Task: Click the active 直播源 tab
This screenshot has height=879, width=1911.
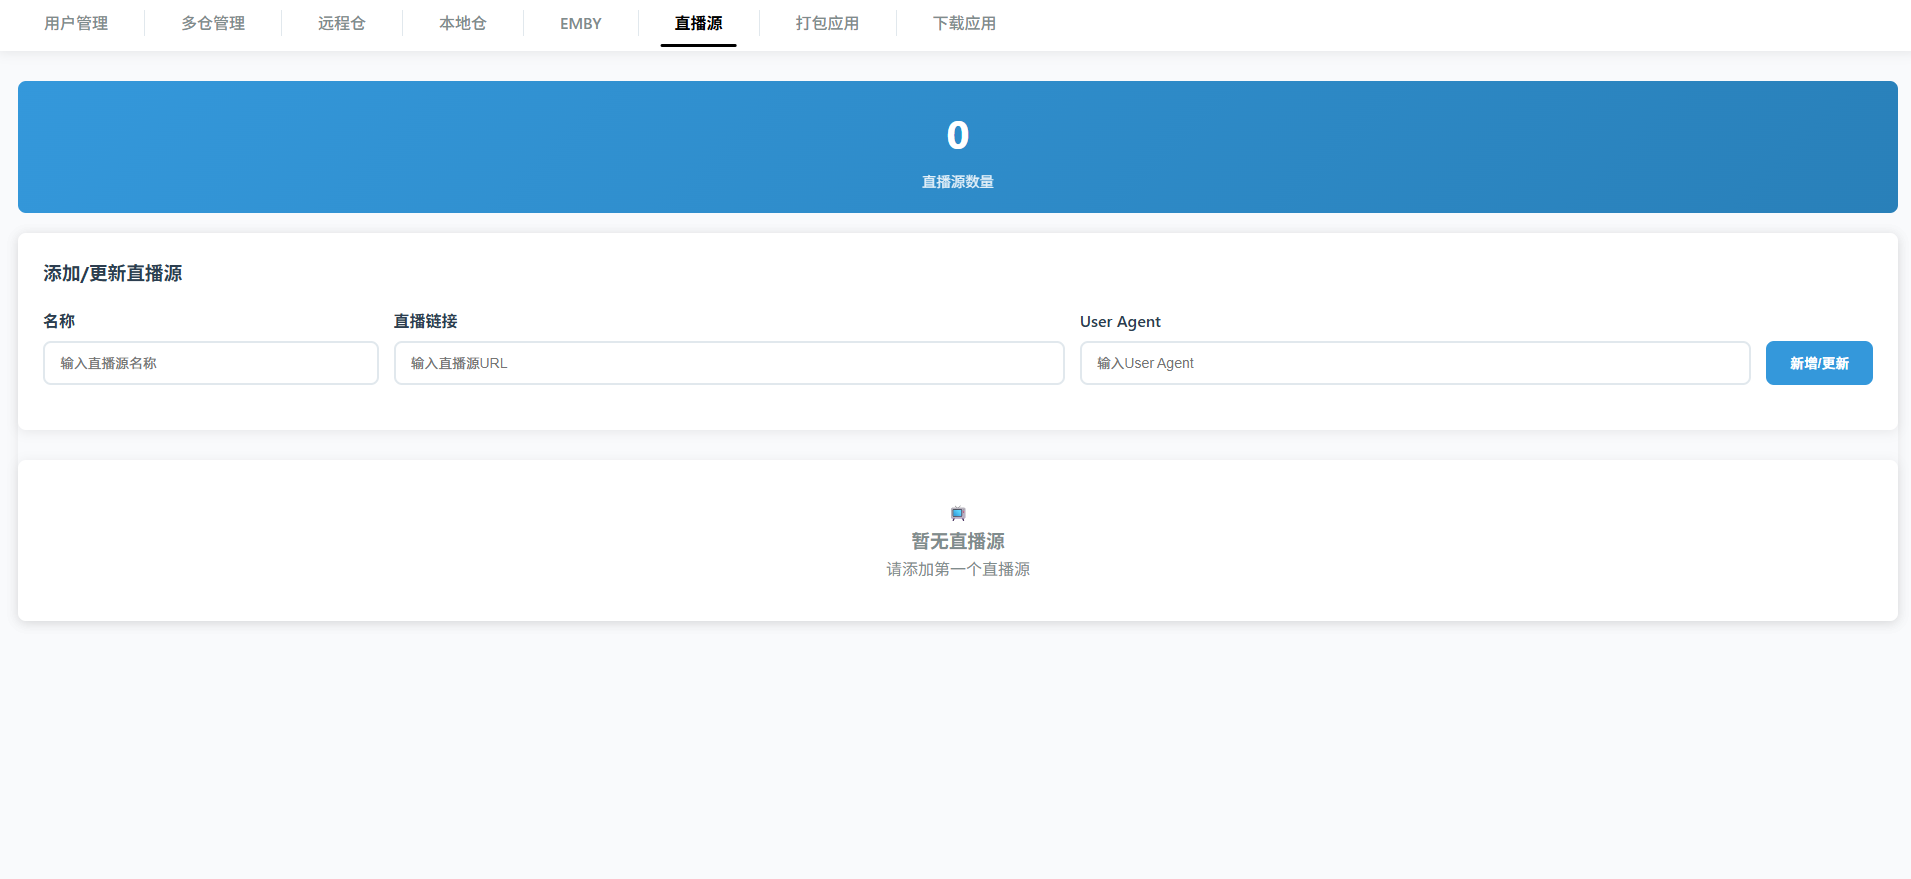Action: tap(698, 23)
